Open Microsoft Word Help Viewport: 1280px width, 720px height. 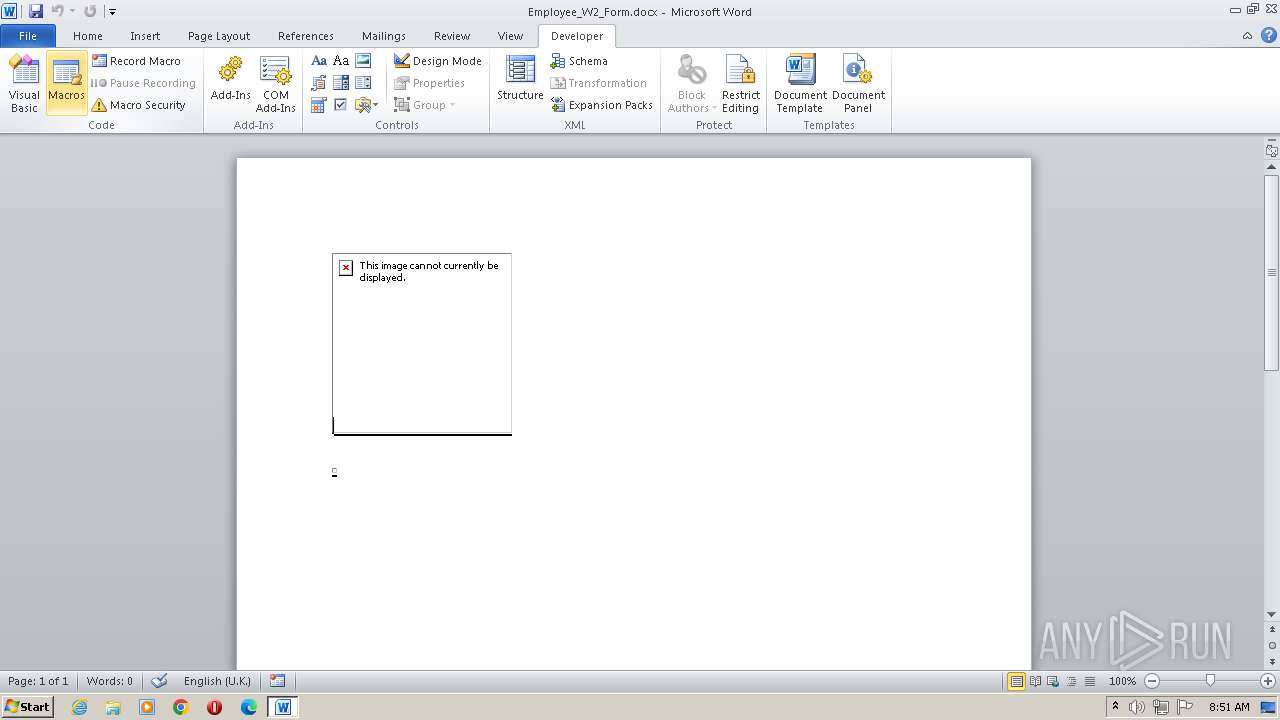tap(1268, 36)
